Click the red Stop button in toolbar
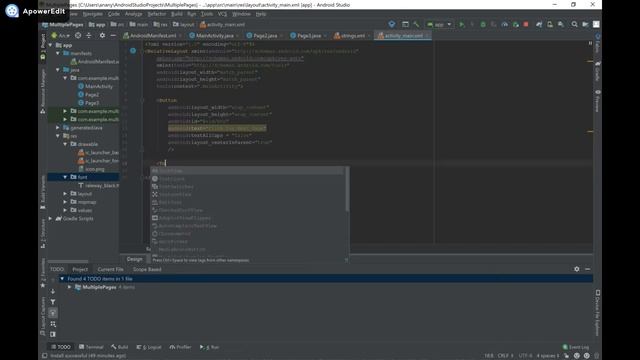The height and width of the screenshot is (360, 640). coord(526,24)
